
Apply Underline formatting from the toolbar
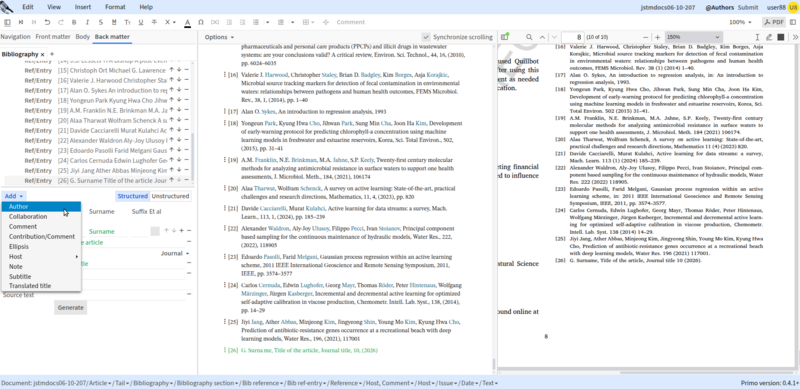(140, 22)
